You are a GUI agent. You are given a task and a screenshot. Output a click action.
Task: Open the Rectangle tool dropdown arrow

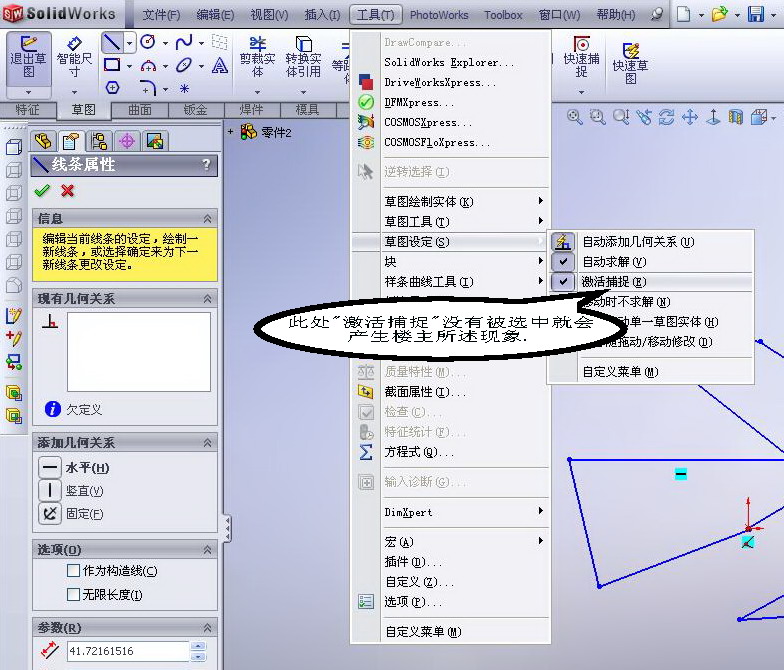coord(129,66)
